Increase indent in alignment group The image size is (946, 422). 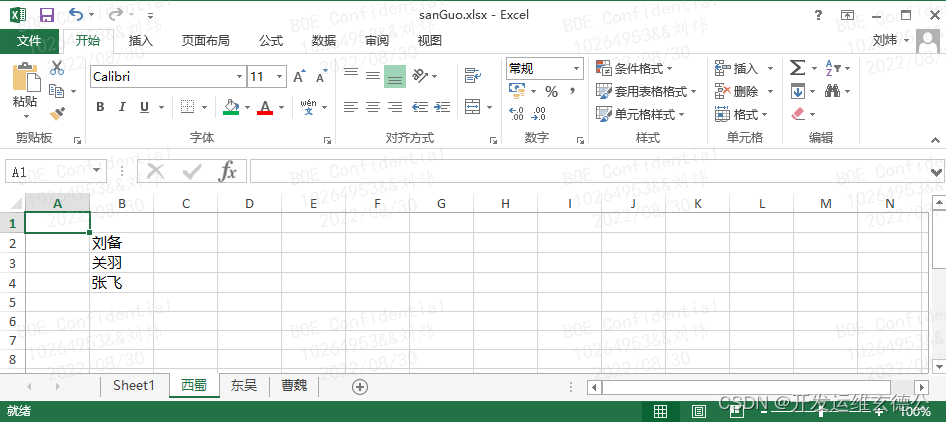click(x=442, y=107)
